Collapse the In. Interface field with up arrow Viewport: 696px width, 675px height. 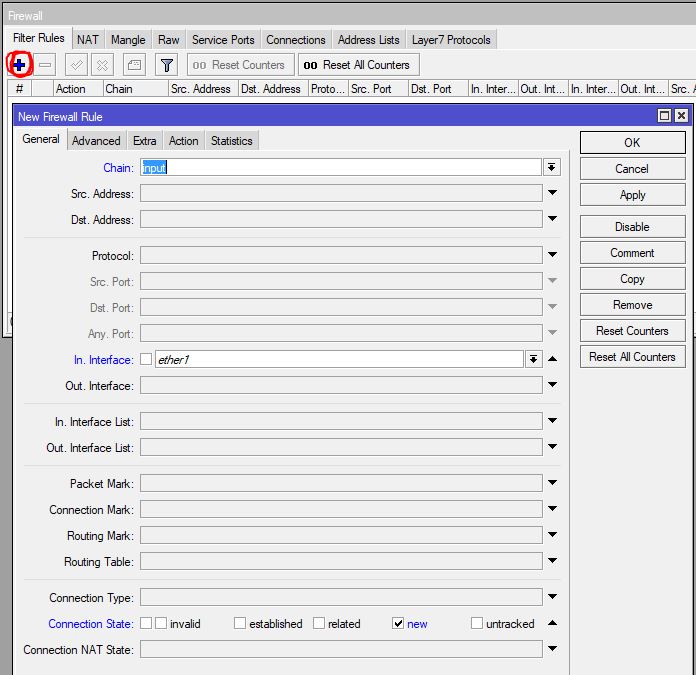(x=553, y=359)
